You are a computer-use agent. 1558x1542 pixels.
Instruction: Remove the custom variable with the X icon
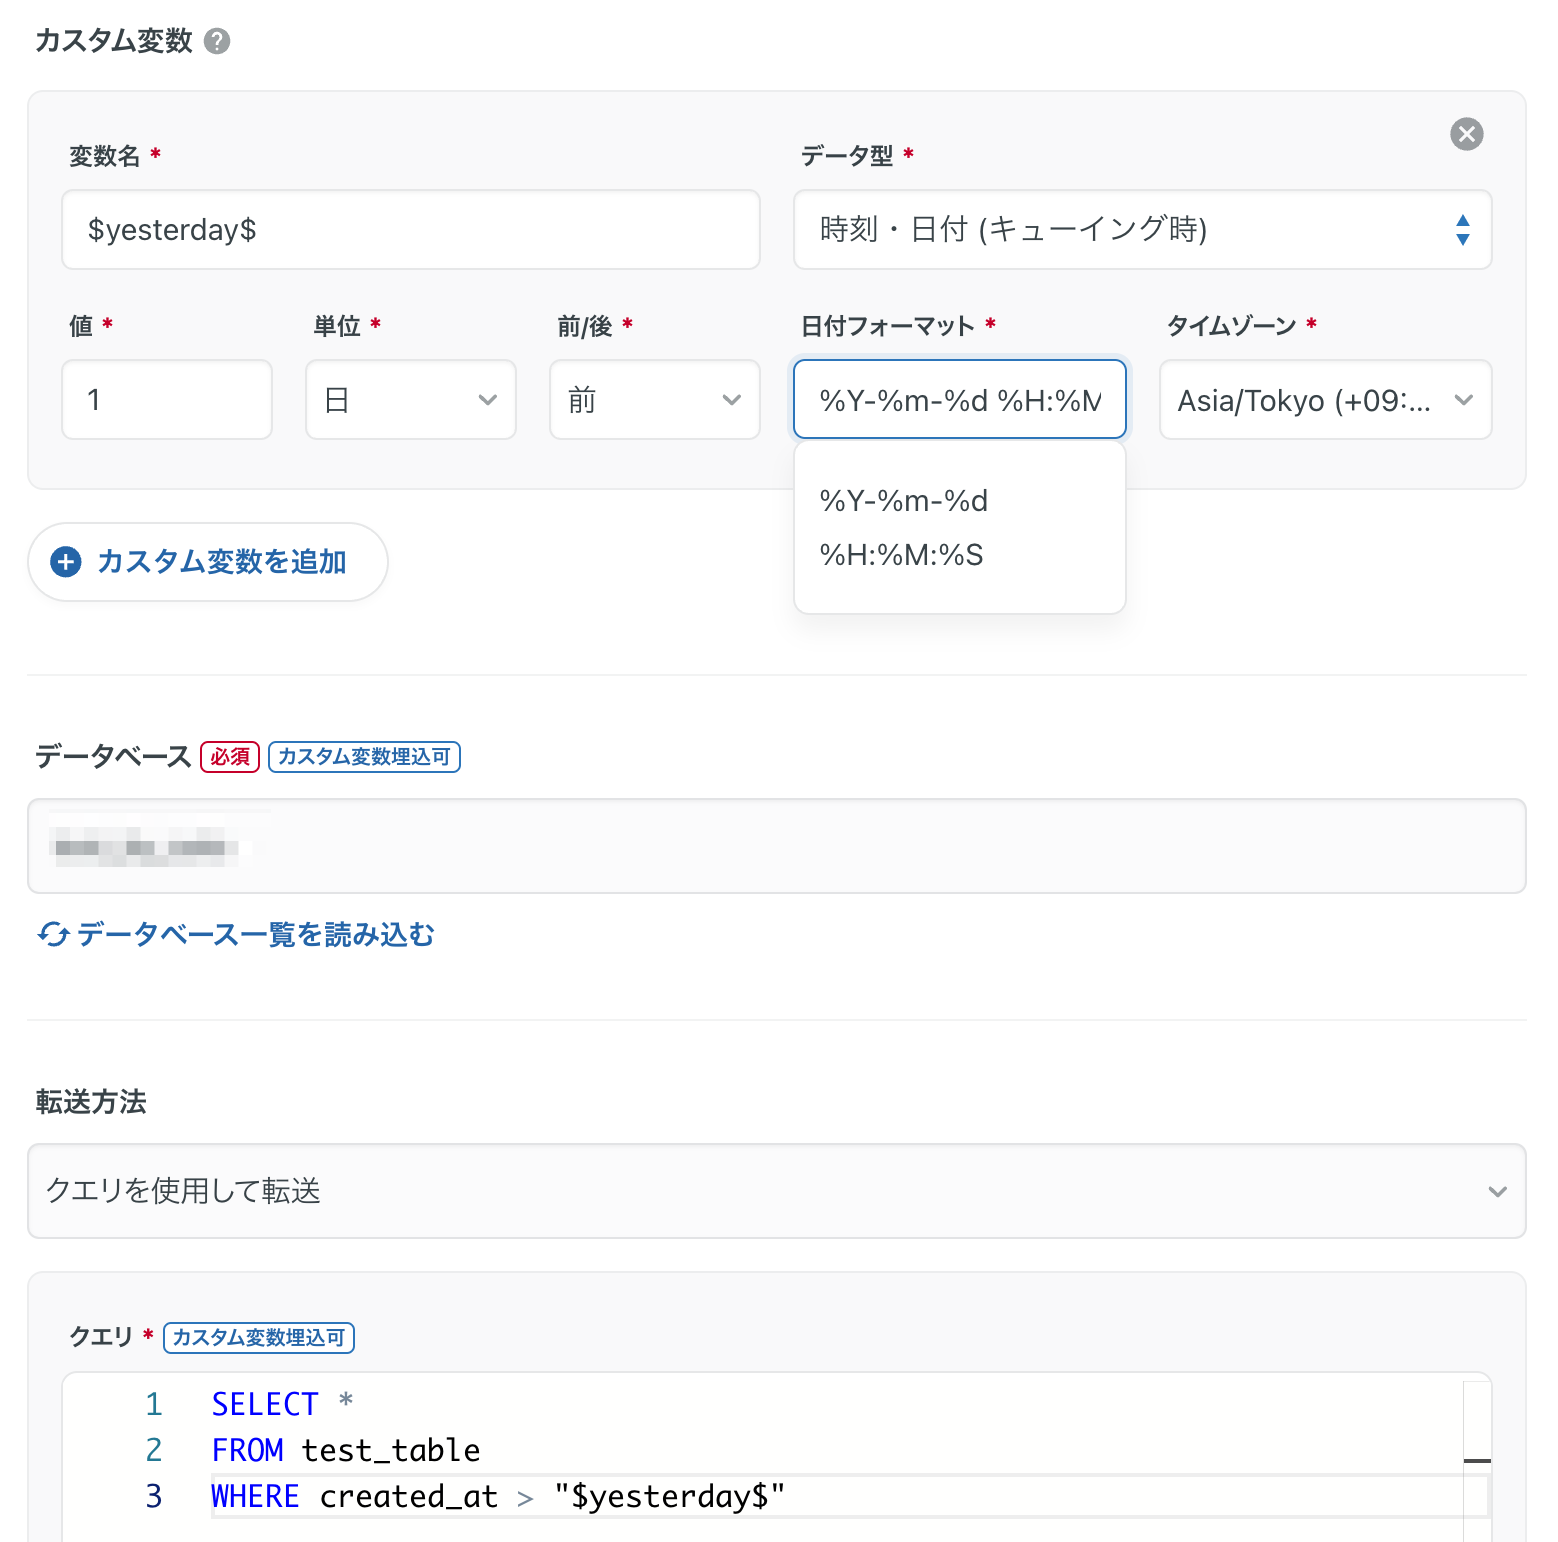tap(1466, 134)
